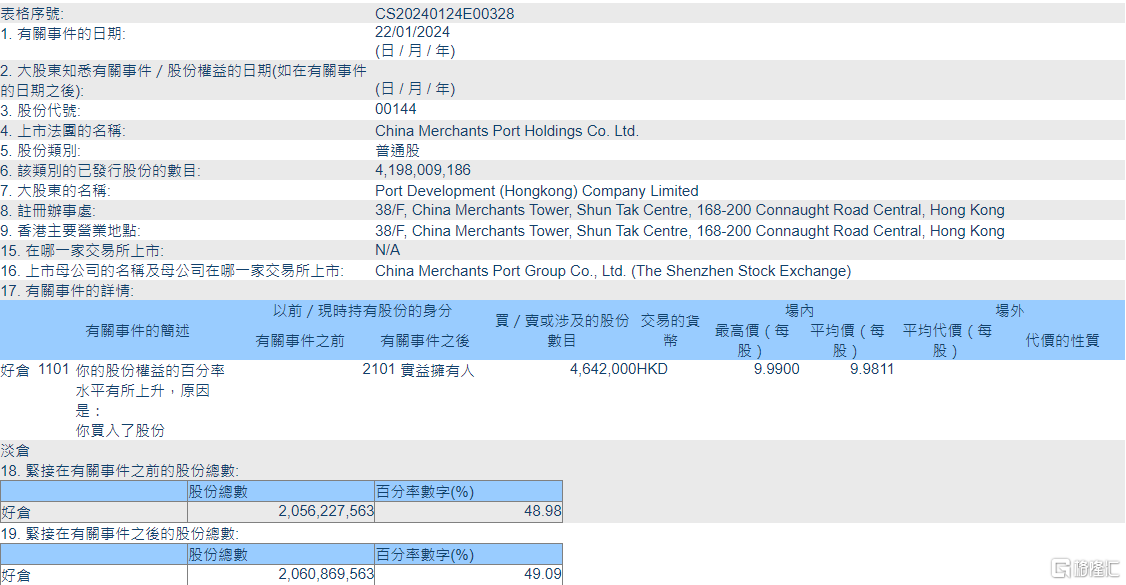Select average price 9.9811
Image resolution: width=1126 pixels, height=585 pixels.
click(872, 369)
